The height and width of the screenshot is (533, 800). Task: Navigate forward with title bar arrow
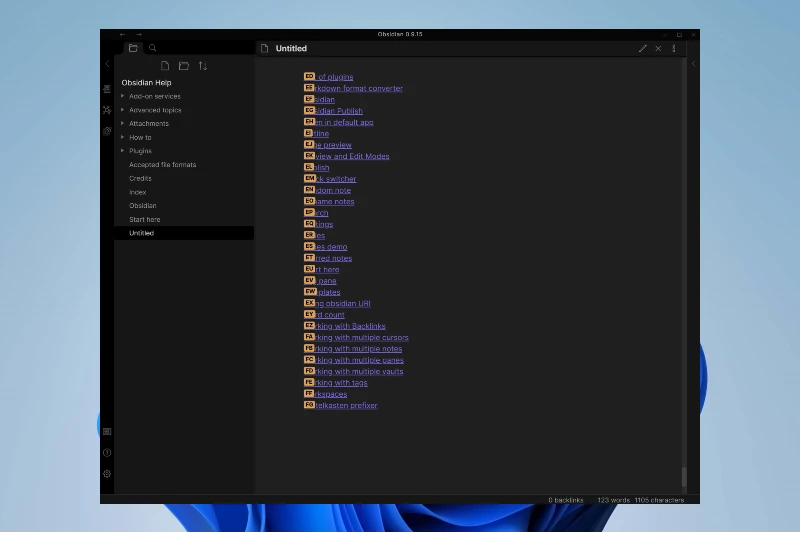pyautogui.click(x=139, y=34)
